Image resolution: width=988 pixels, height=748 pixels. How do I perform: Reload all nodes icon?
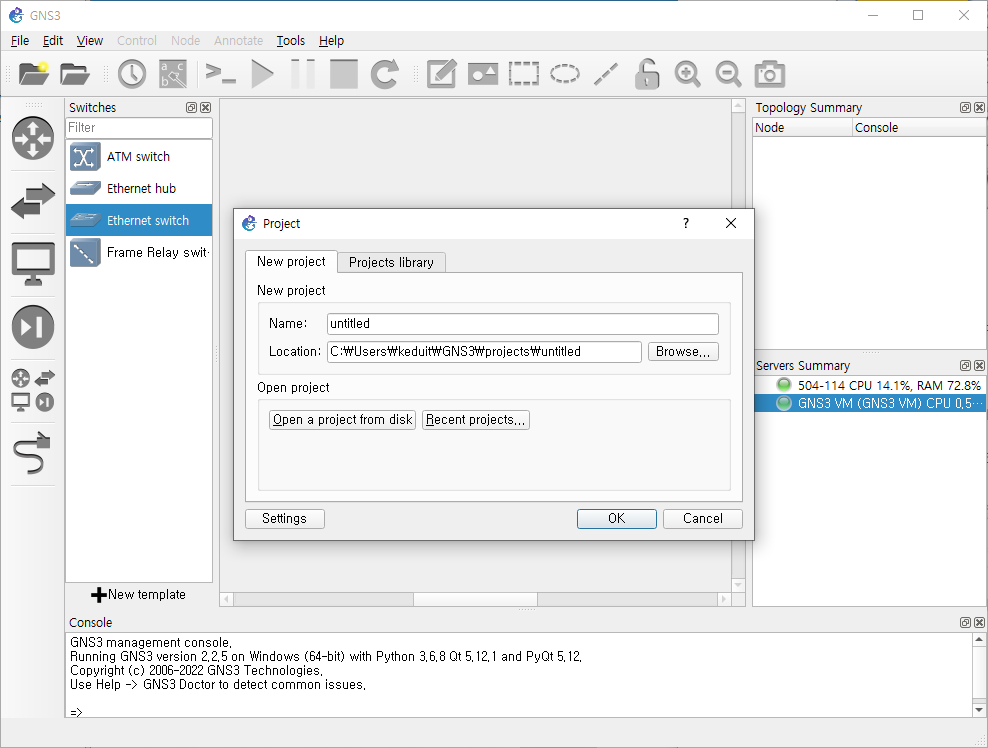[x=384, y=74]
